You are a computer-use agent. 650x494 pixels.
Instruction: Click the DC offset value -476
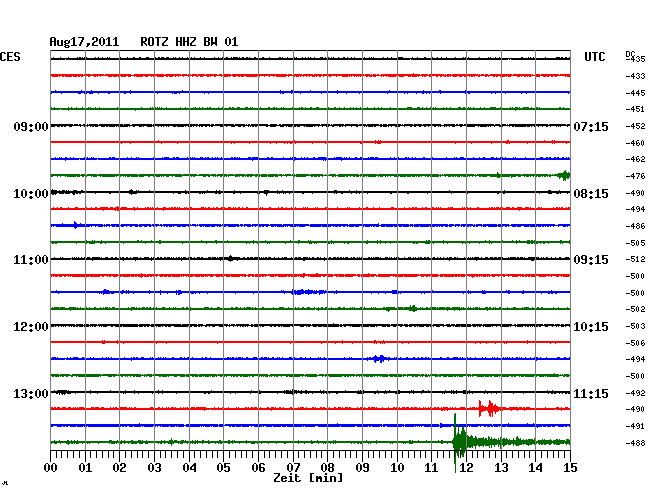click(x=635, y=177)
